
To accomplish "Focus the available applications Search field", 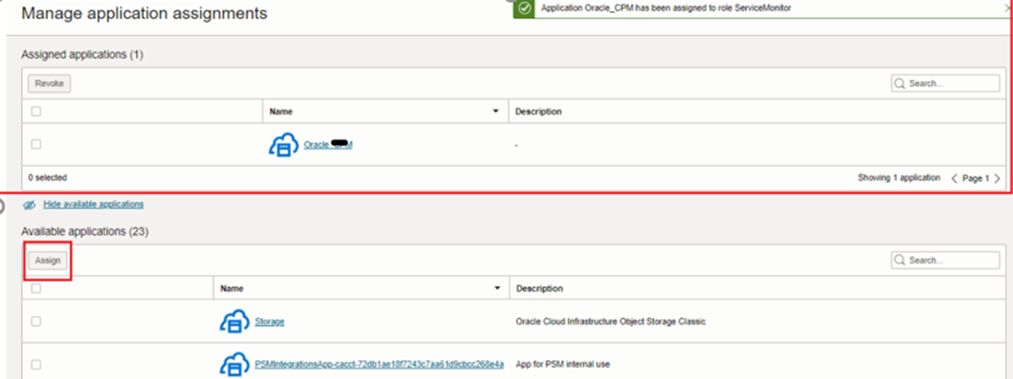I will pos(945,260).
